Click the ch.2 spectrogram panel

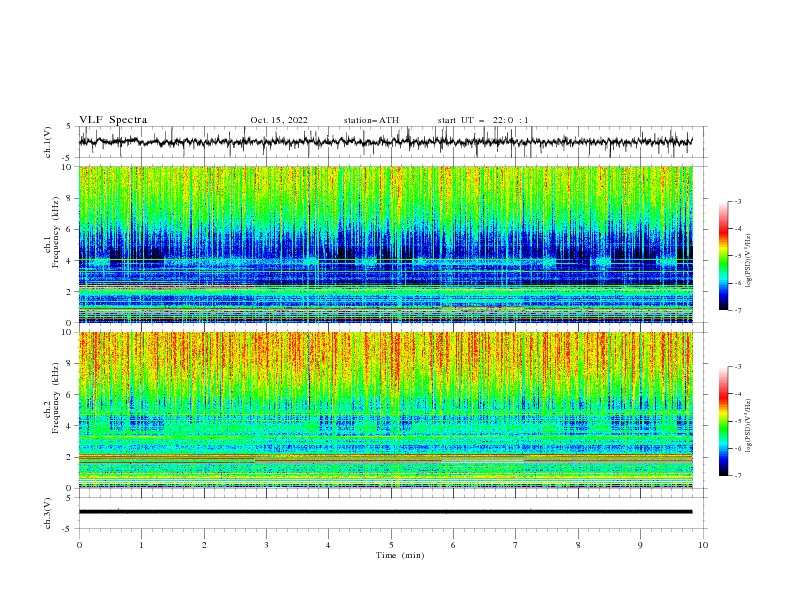tap(385, 410)
